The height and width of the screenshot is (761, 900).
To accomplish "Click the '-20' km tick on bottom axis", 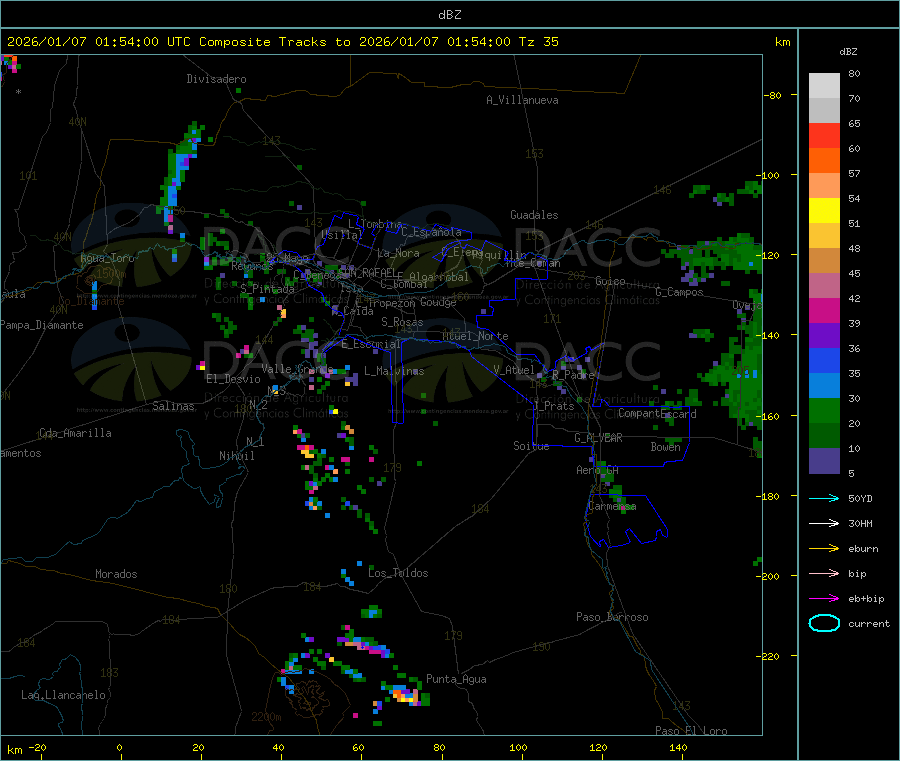I will 37,747.
